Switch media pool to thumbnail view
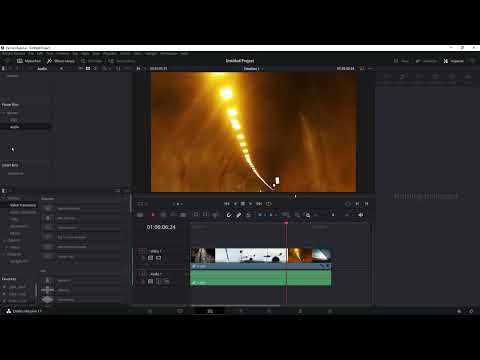 (88, 68)
